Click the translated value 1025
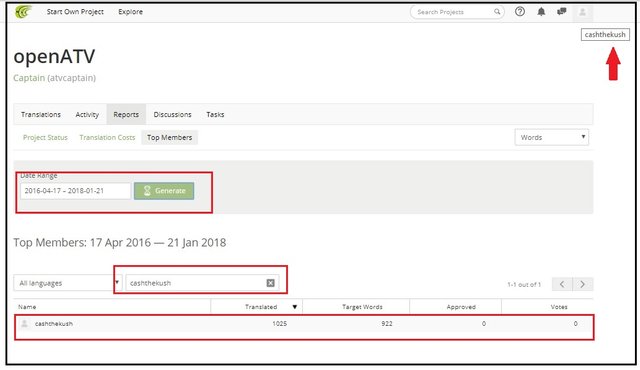The width and height of the screenshot is (640, 370). point(280,323)
